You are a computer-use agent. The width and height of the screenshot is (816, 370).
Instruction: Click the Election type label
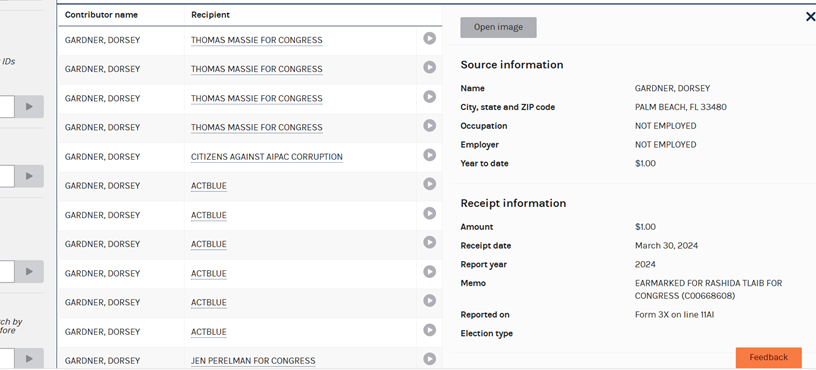(487, 334)
